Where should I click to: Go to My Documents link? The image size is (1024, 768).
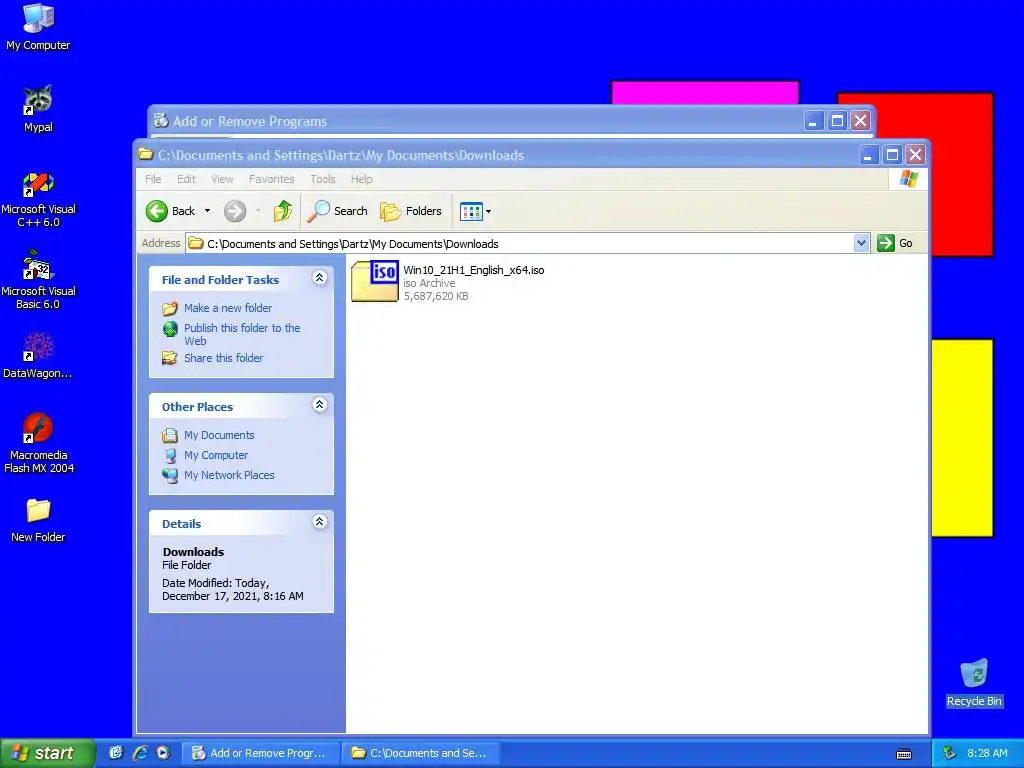click(x=219, y=435)
